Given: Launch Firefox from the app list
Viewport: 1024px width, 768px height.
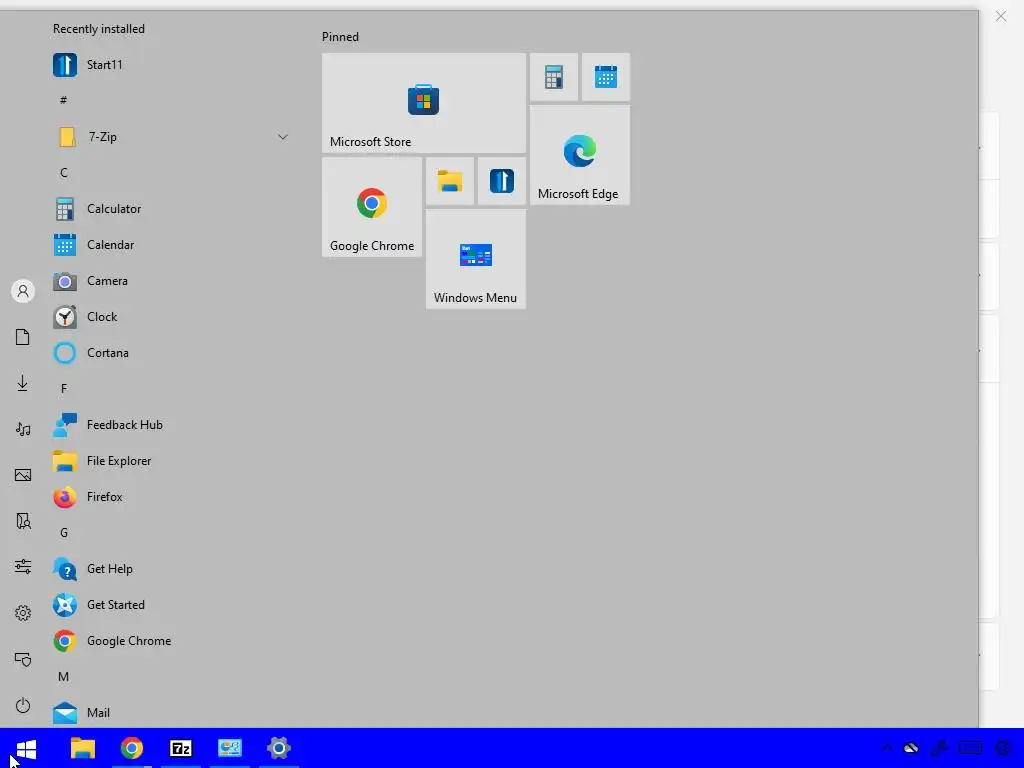Looking at the screenshot, I should coord(170,497).
